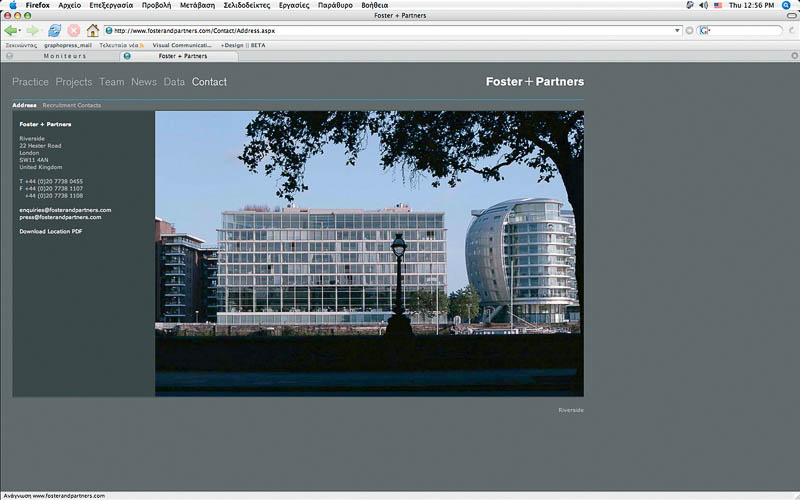The height and width of the screenshot is (500, 800).
Task: Click the URL address field
Action: coord(393,31)
